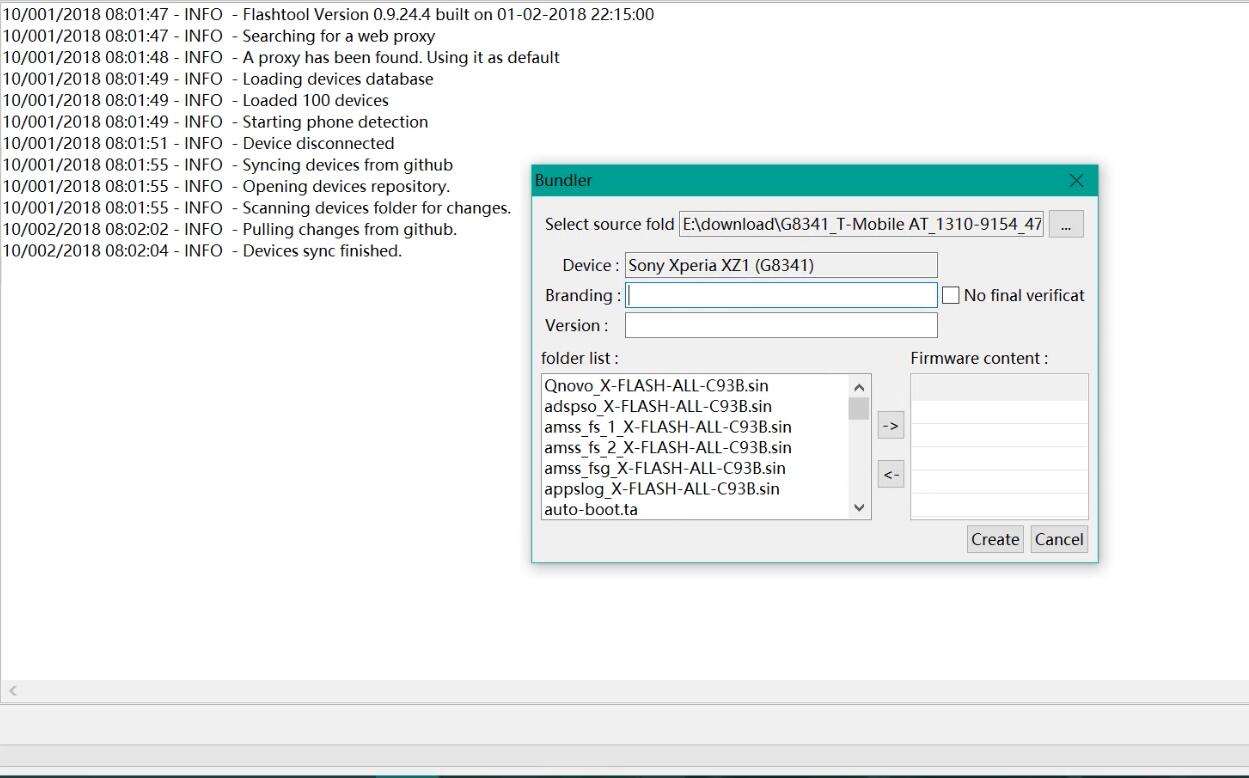
Task: Click the 'Flashtool Version 0.9.24.4' log line
Action: point(328,14)
